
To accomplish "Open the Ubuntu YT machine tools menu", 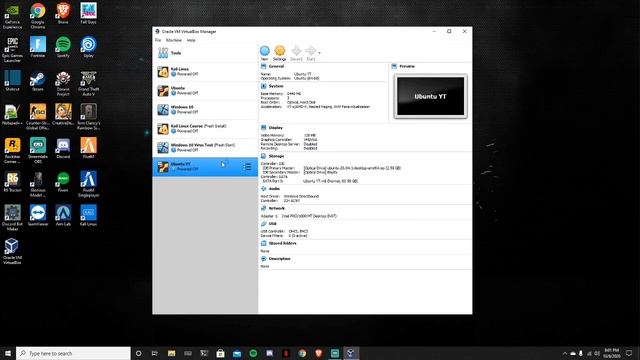I will click(247, 167).
